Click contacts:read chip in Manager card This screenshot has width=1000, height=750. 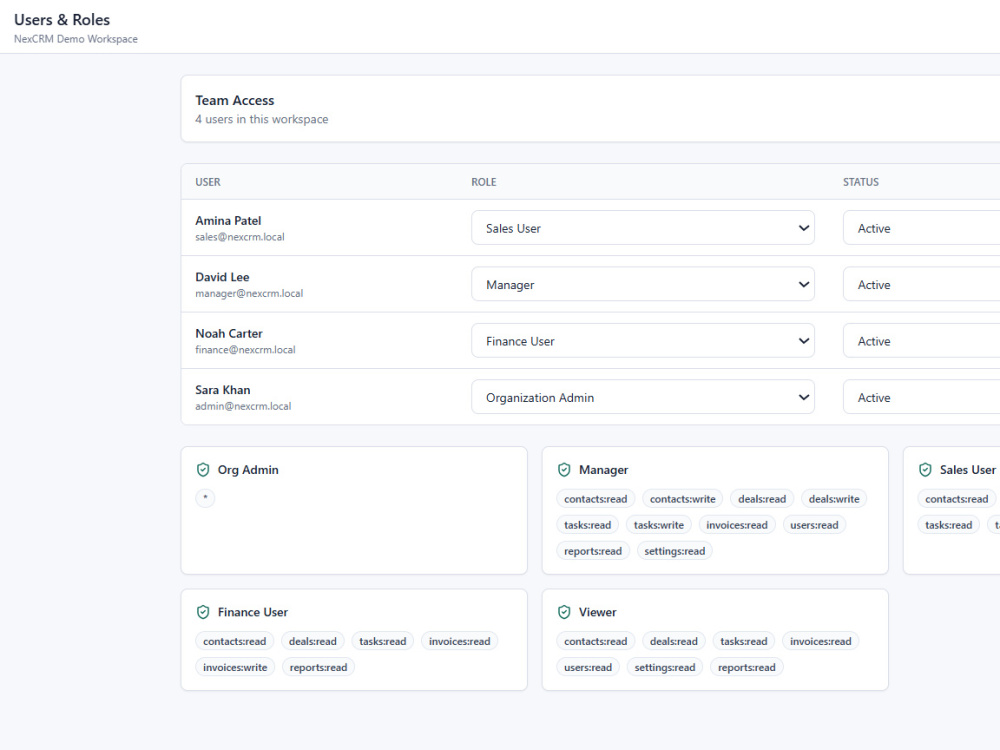coord(596,499)
